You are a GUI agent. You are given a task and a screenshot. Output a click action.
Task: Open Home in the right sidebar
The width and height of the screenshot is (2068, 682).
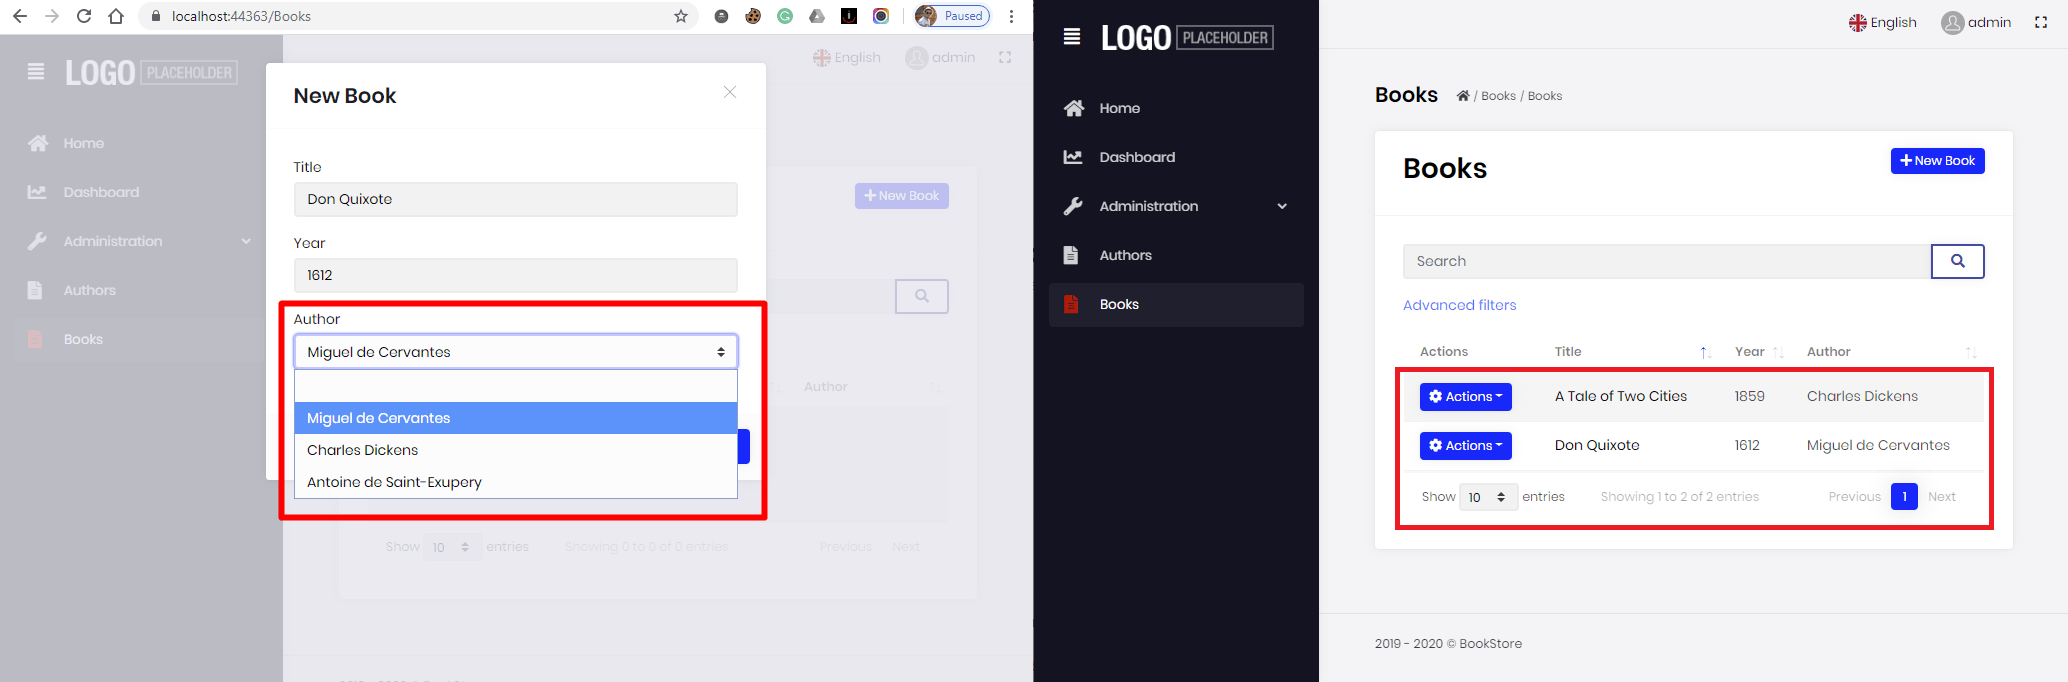(1120, 108)
